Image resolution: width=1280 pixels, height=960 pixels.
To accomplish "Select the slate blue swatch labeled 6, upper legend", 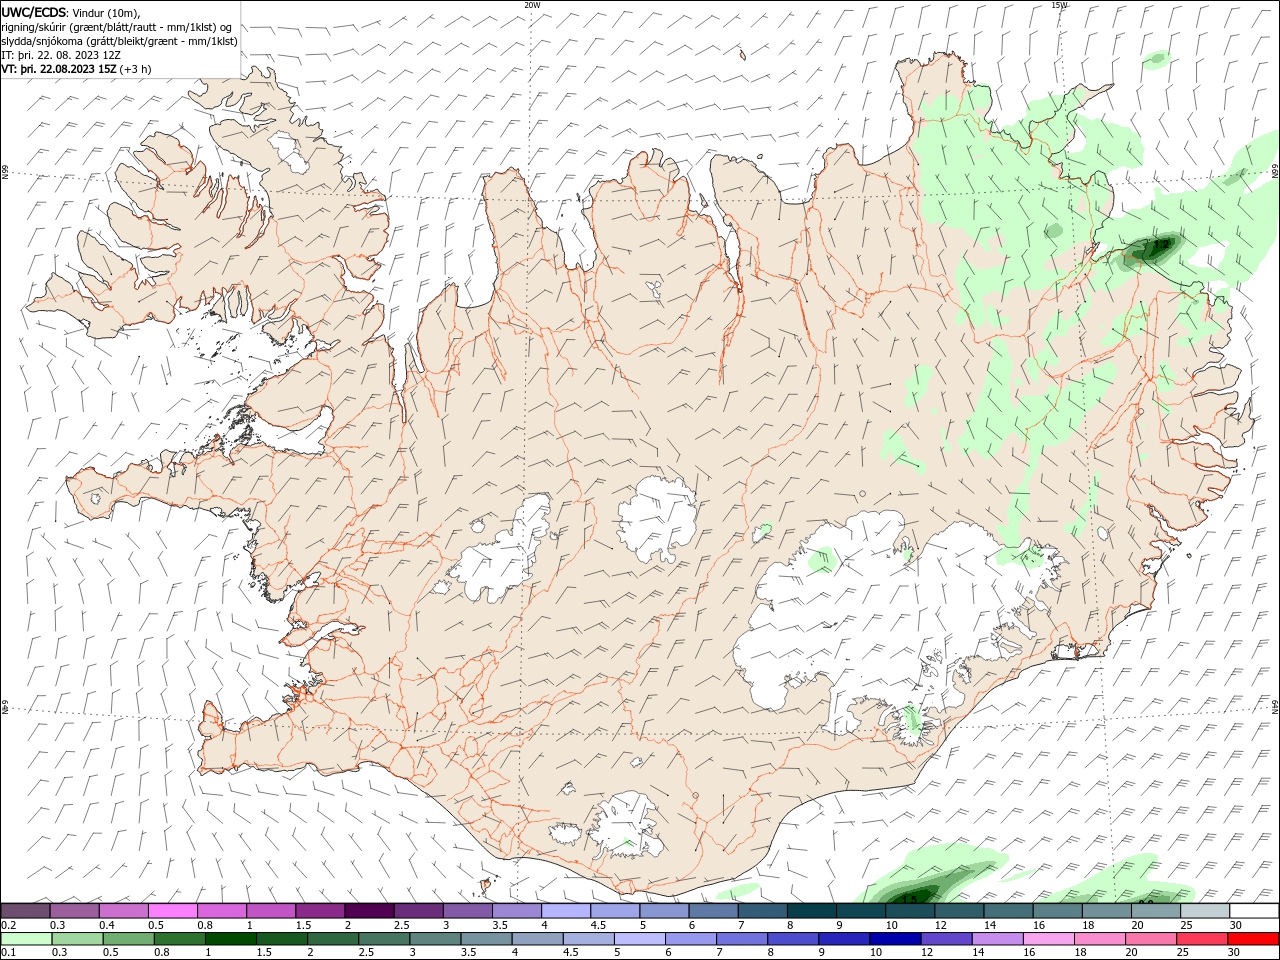I will click(x=713, y=910).
